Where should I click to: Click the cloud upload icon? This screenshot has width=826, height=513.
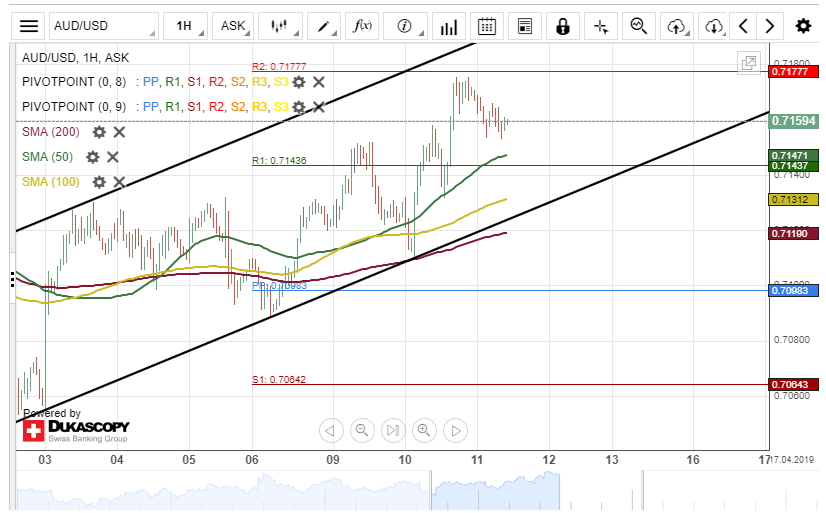tap(676, 26)
